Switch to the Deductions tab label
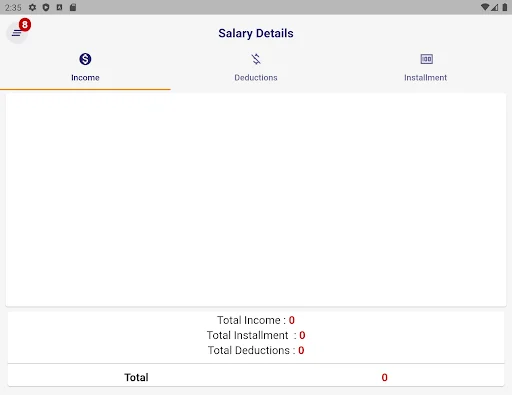The width and height of the screenshot is (512, 395). 256,78
